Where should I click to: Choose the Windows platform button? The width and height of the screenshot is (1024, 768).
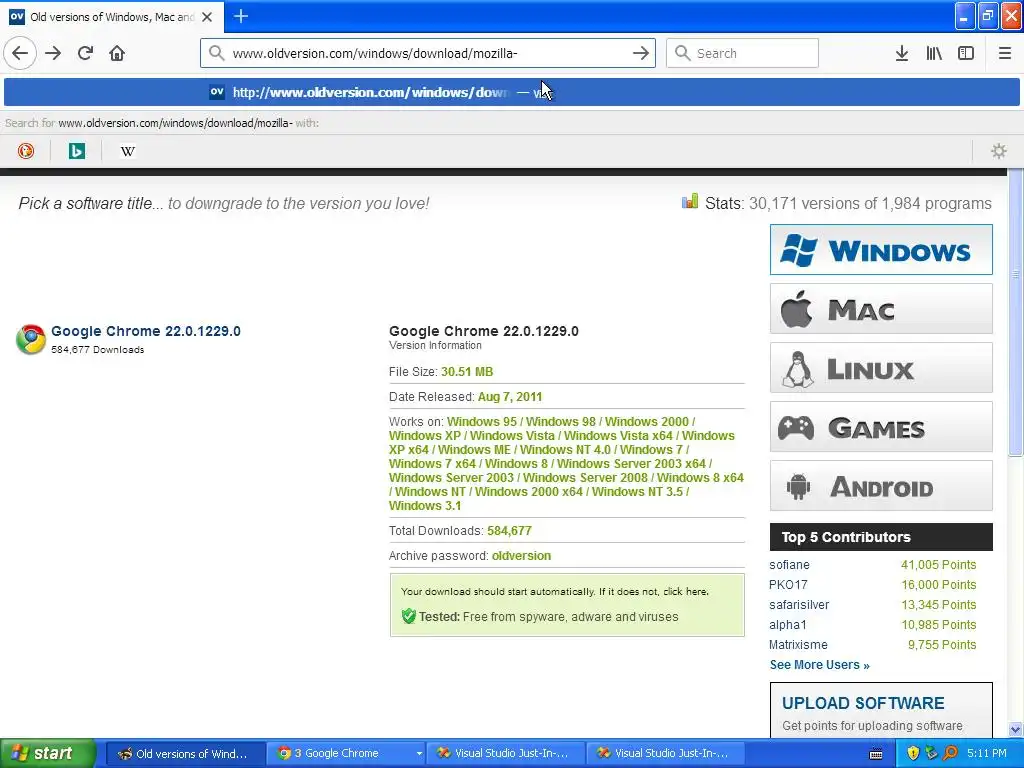coord(881,249)
